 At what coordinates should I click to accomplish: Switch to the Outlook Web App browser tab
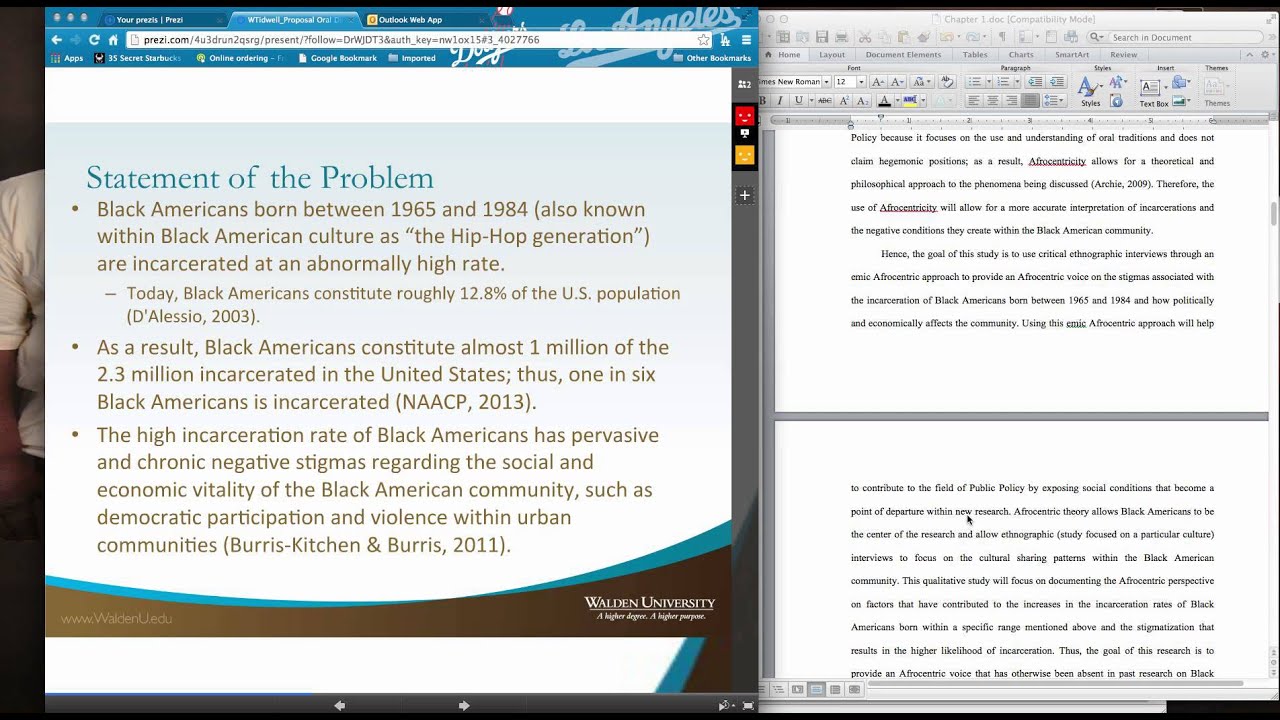(423, 19)
